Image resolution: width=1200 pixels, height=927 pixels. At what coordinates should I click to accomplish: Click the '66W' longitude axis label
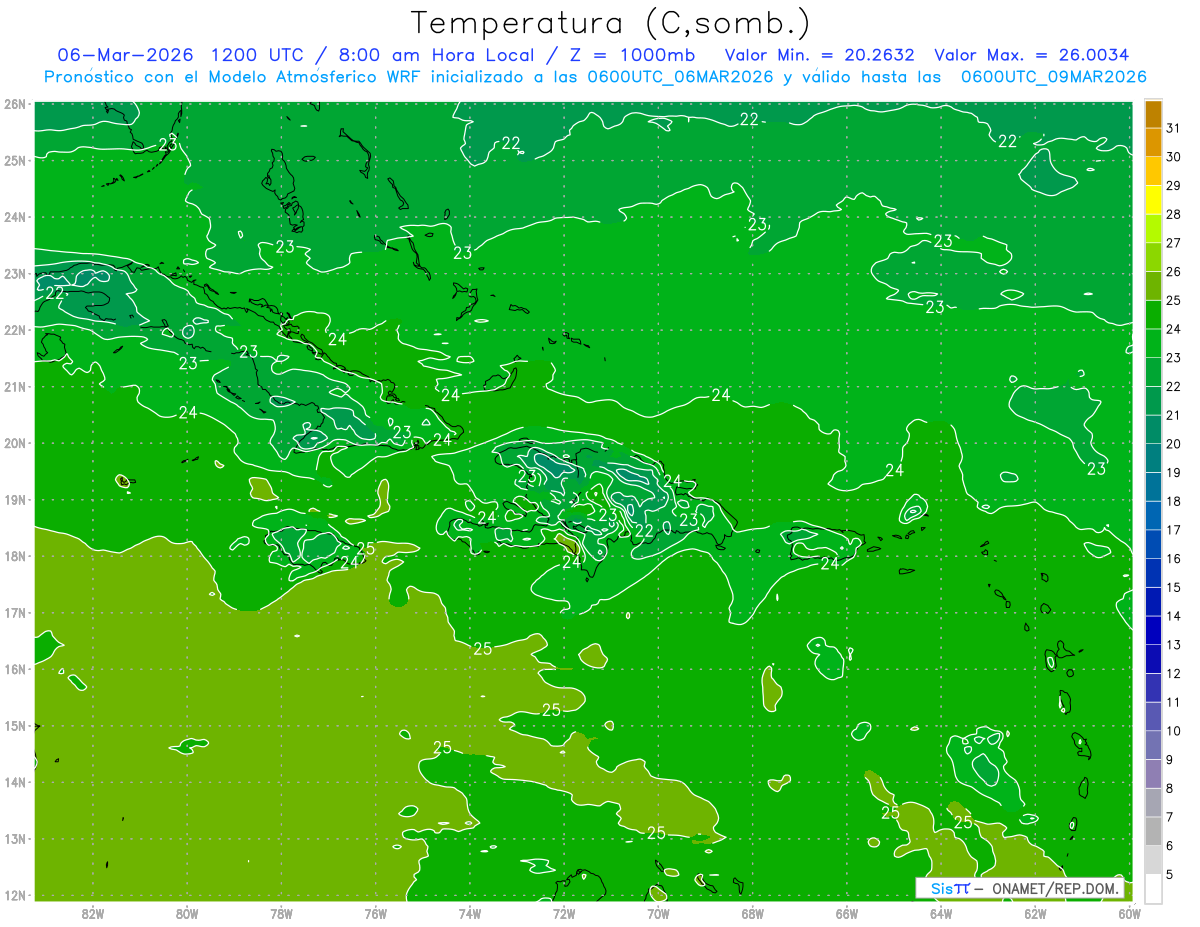point(847,913)
